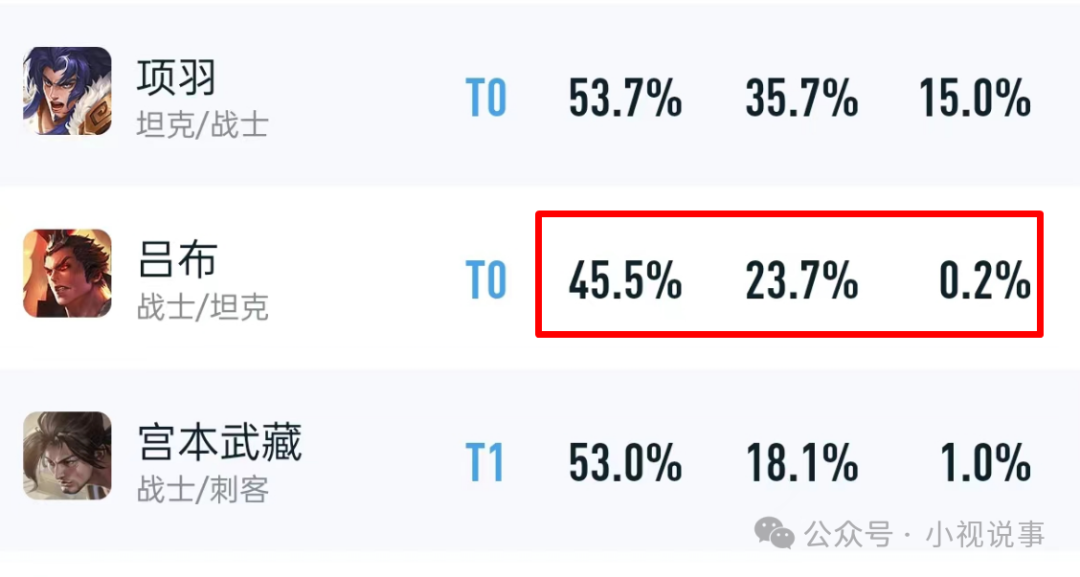Tap the 吕布 hero portrait
Image resolution: width=1080 pixels, height=577 pixels.
click(x=67, y=273)
